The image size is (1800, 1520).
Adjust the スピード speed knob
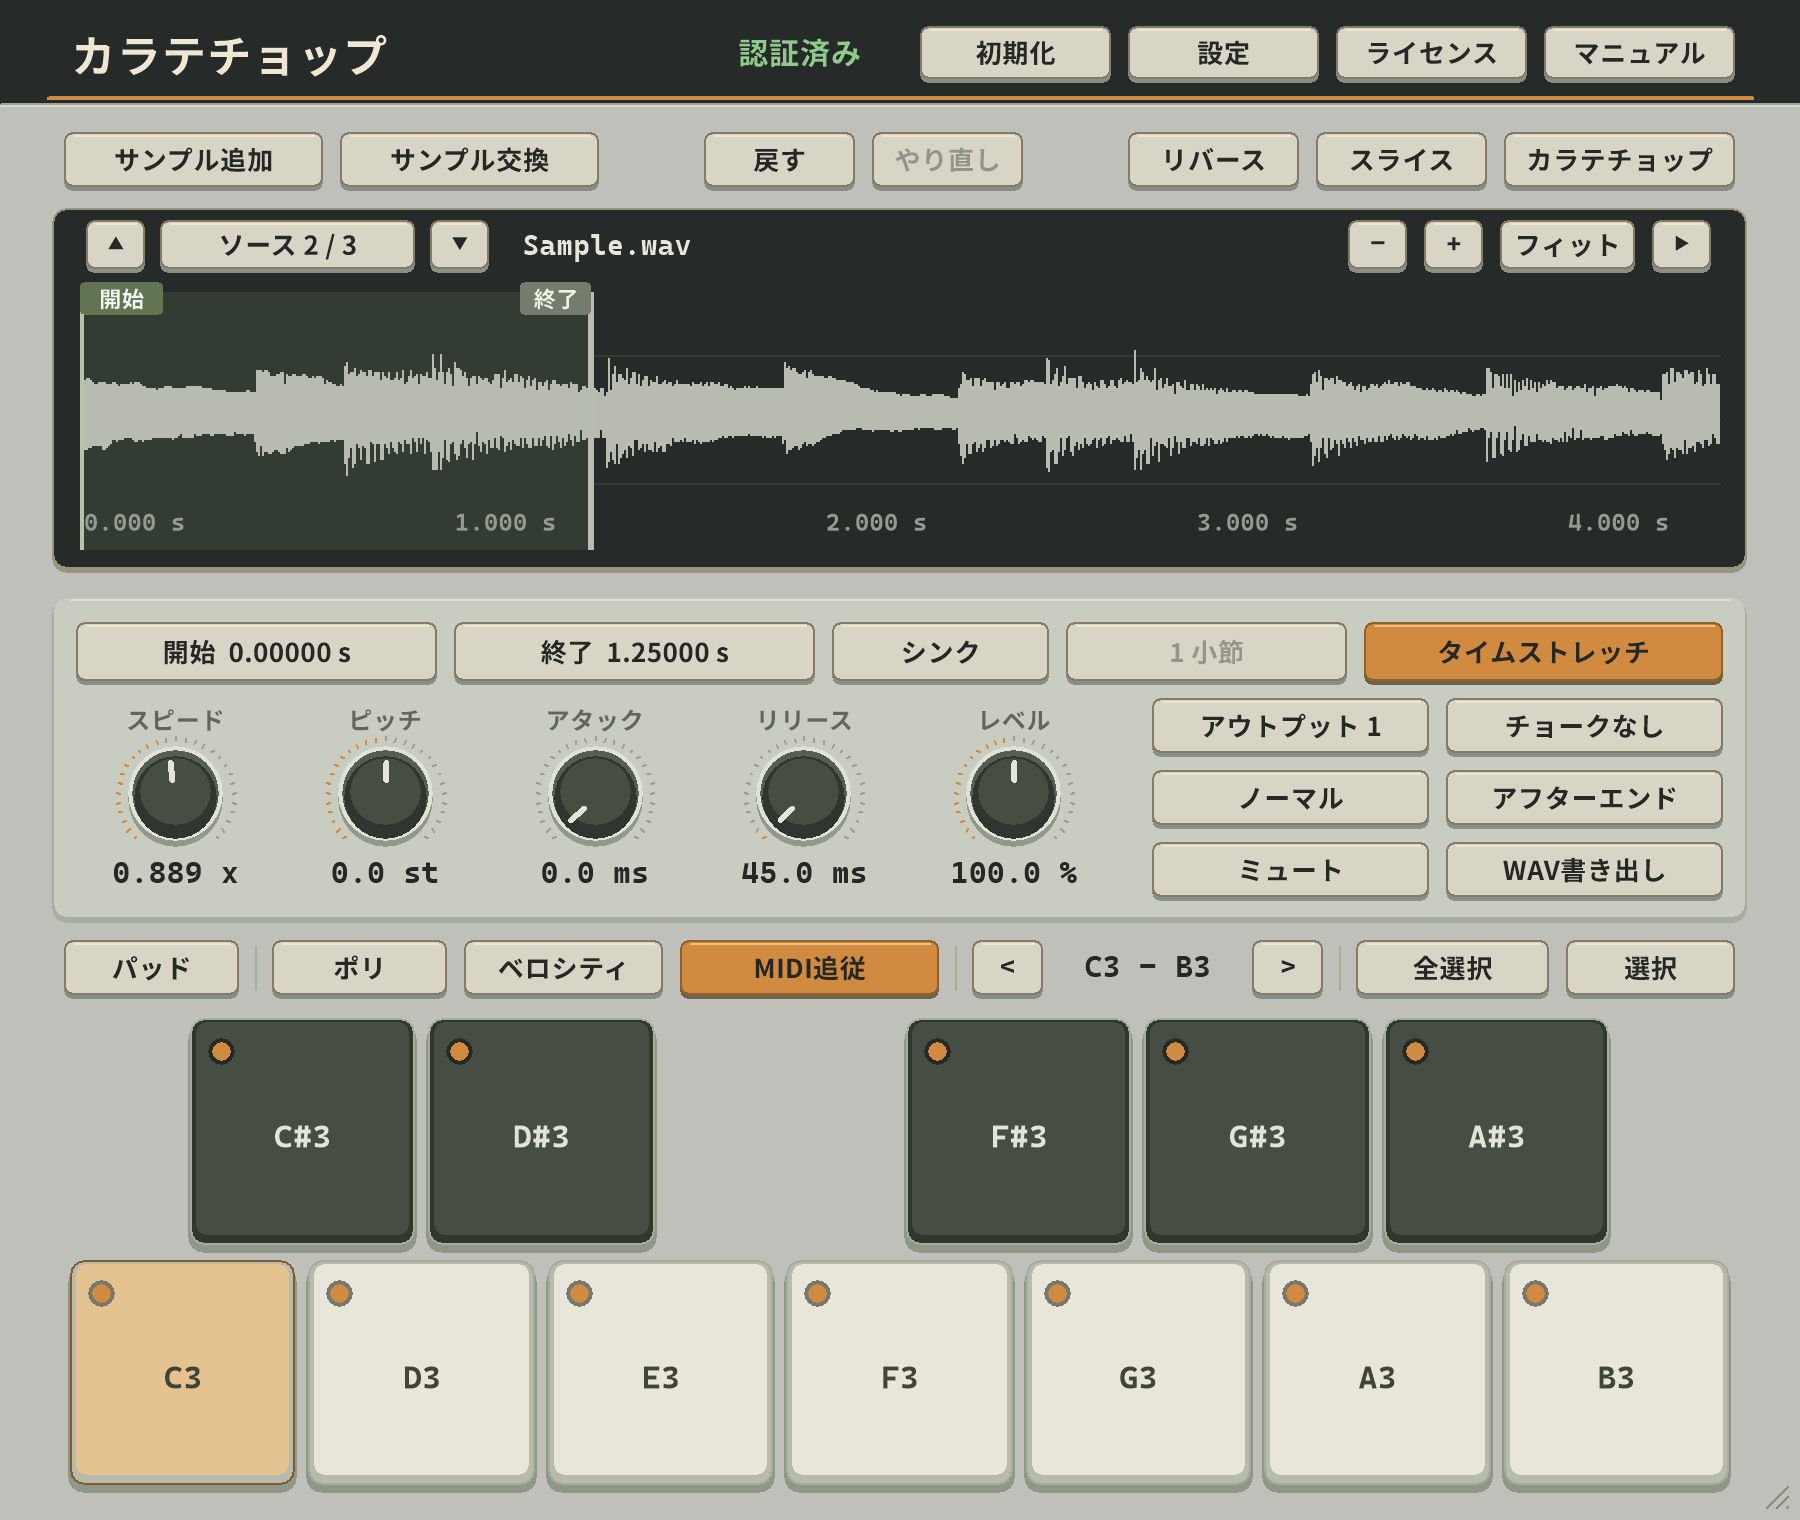tap(176, 795)
